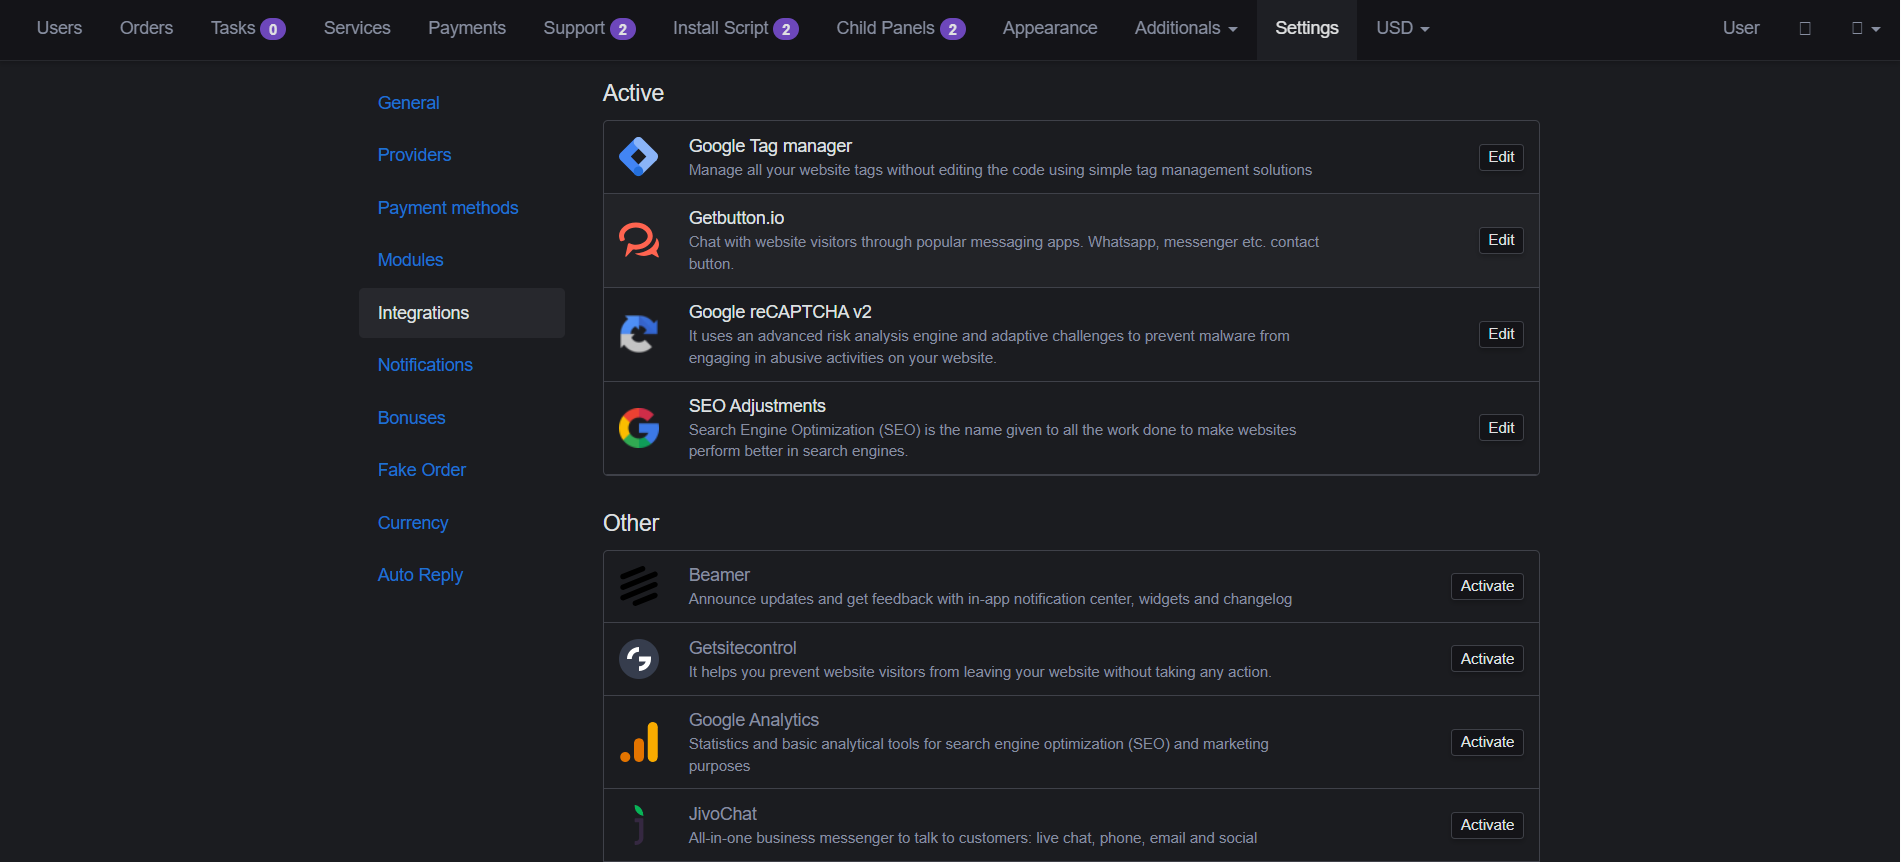Click the Google Tag manager logo icon
This screenshot has width=1901, height=862.
click(638, 157)
